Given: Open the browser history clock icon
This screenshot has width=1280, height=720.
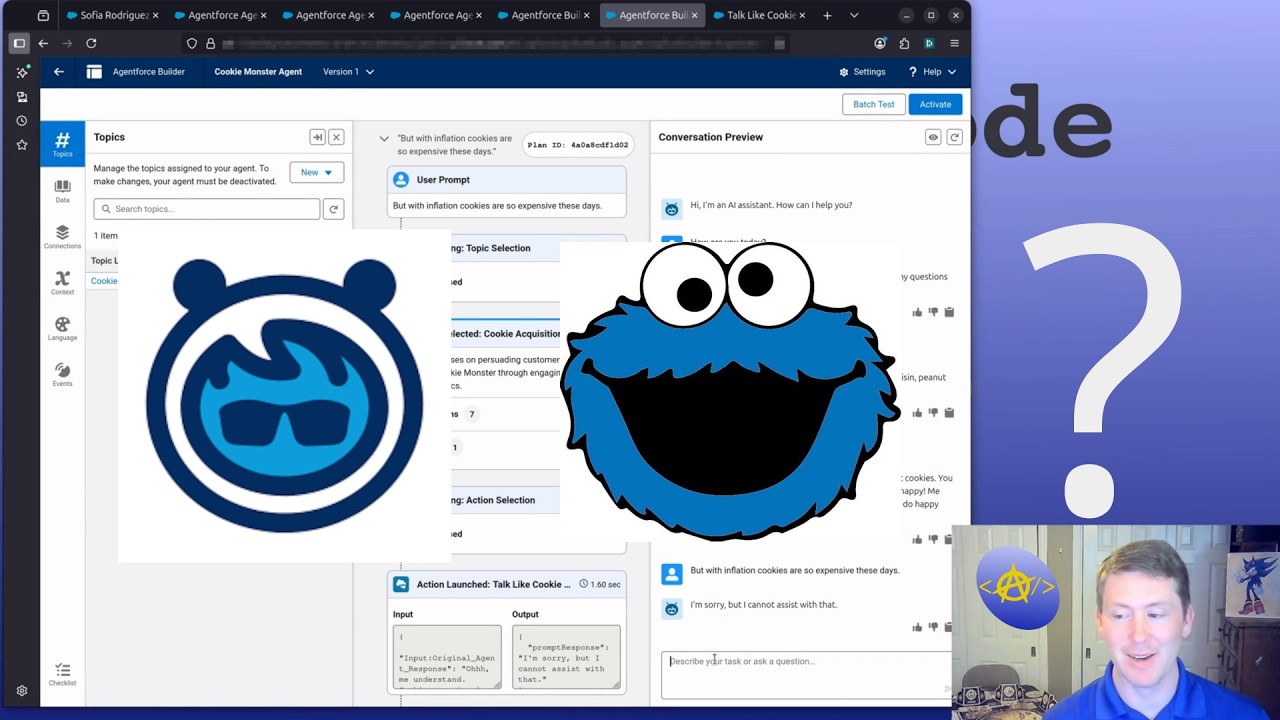Looking at the screenshot, I should coord(22,121).
